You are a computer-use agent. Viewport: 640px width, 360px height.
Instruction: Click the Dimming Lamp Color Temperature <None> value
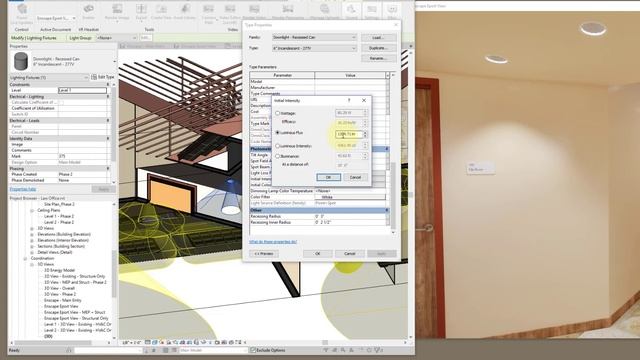pos(350,191)
